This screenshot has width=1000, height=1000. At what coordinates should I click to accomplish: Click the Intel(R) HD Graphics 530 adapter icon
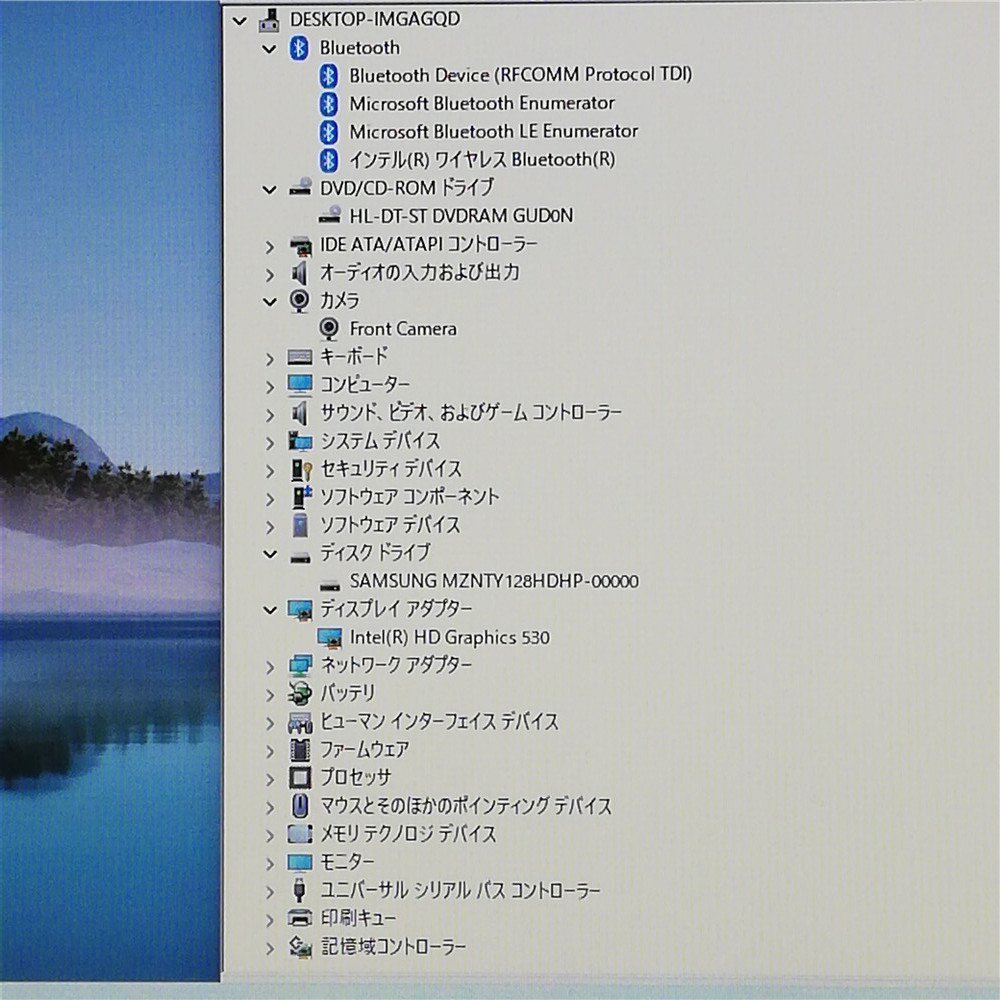pyautogui.click(x=330, y=637)
